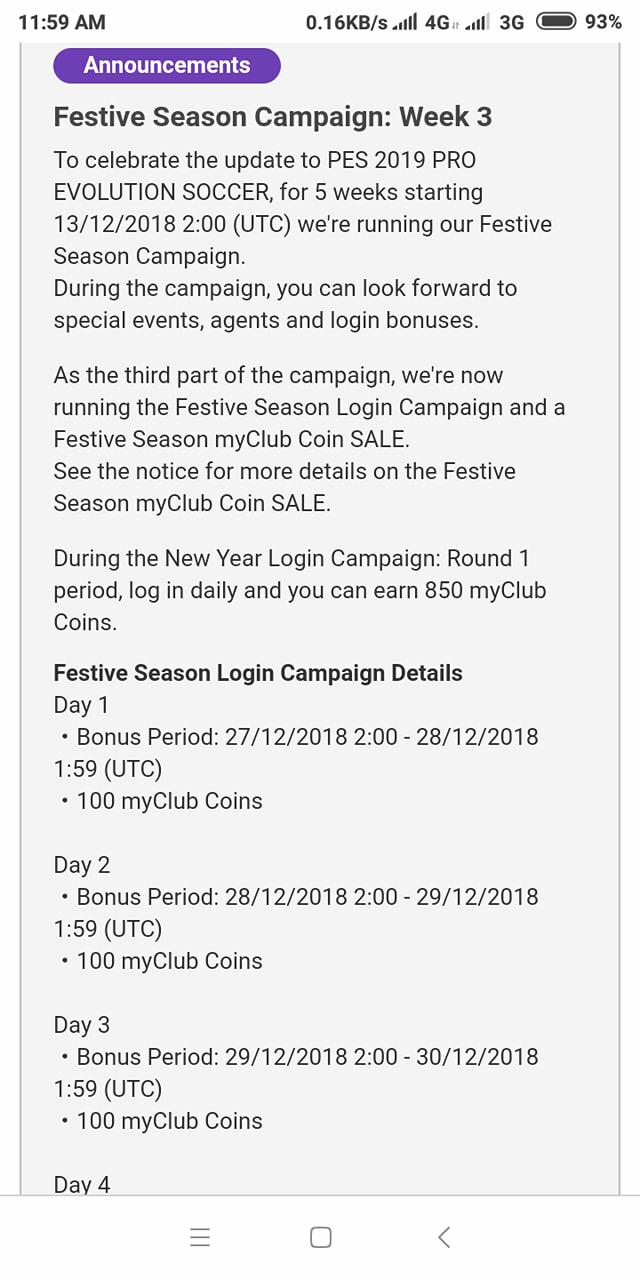Tap the purple Announcements label
640x1280 pixels.
click(x=167, y=66)
